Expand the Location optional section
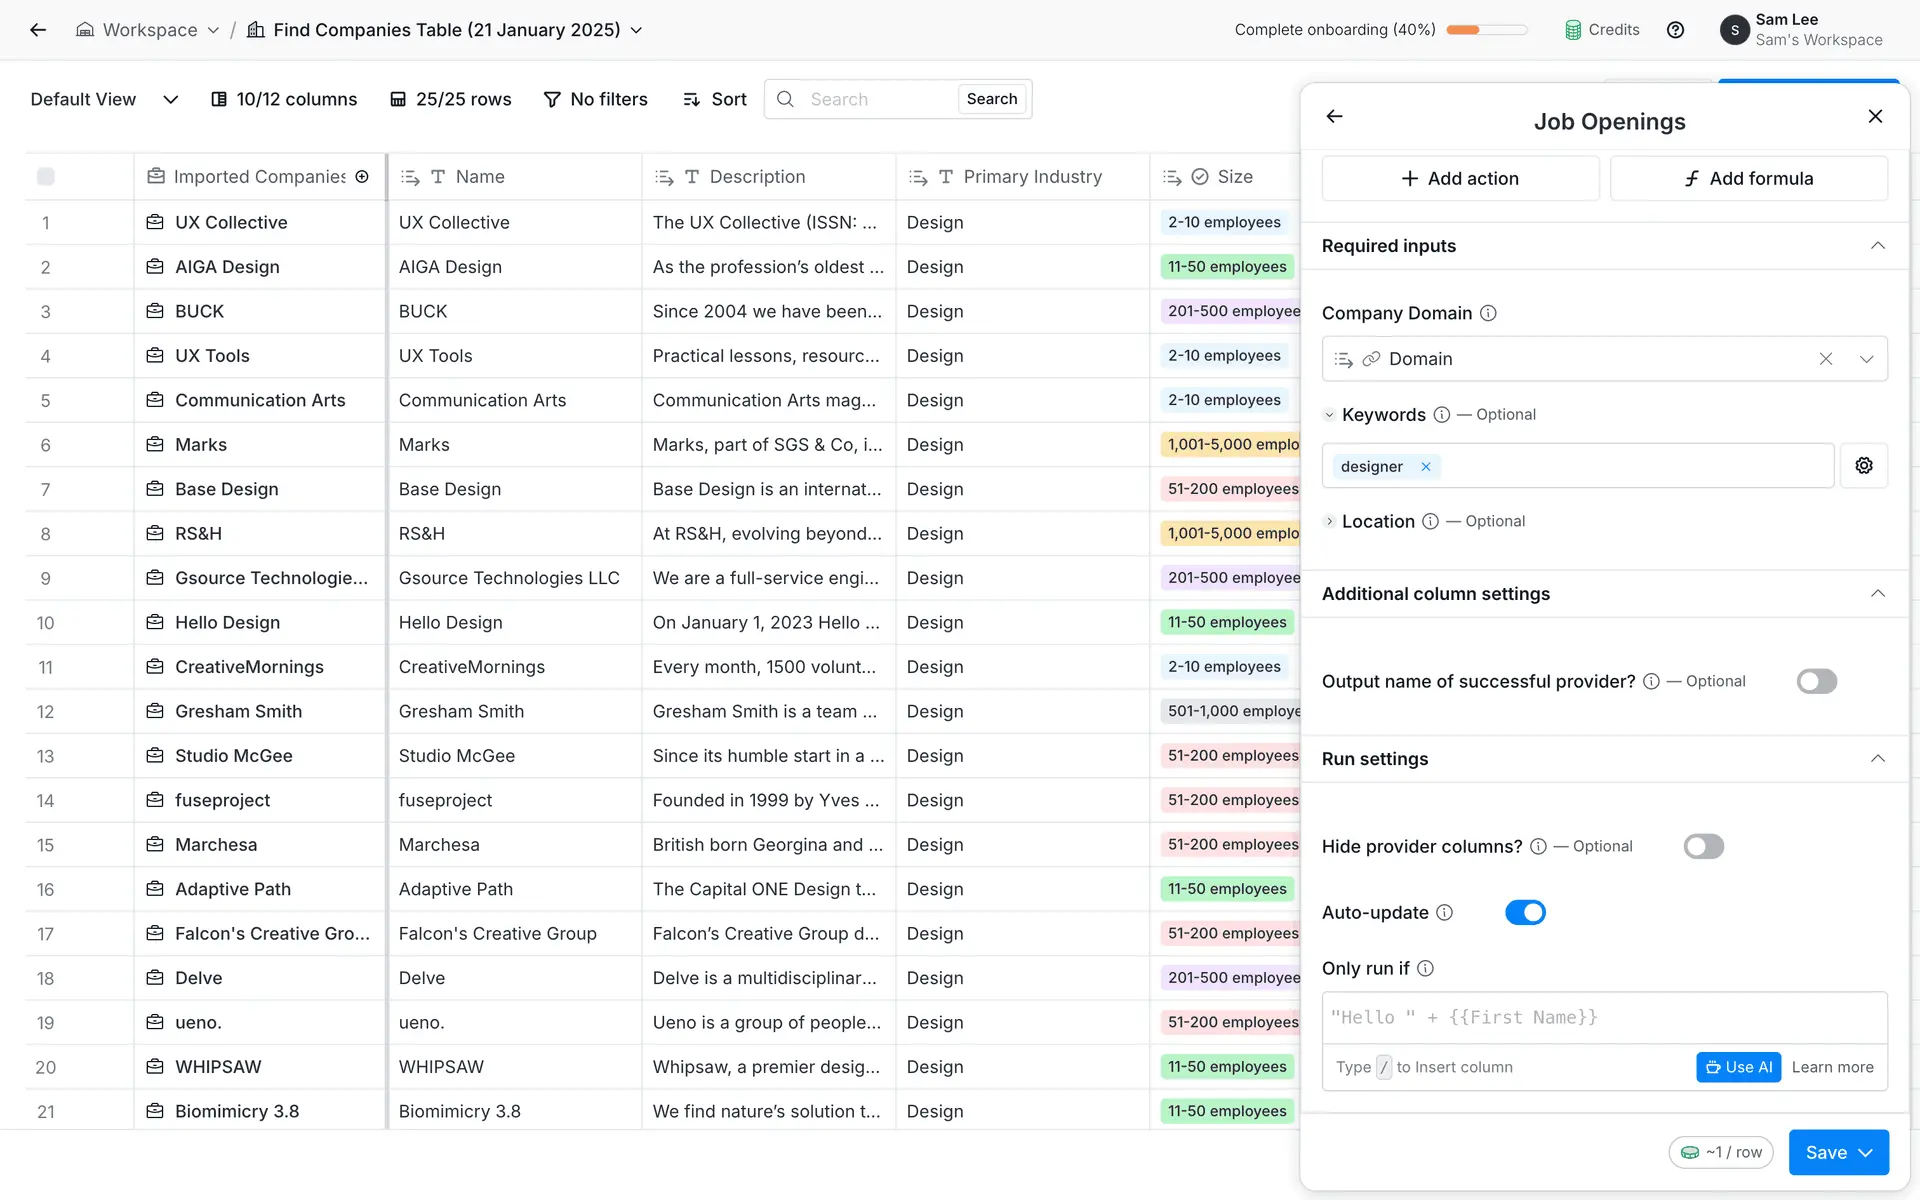The image size is (1920, 1200). (1329, 522)
